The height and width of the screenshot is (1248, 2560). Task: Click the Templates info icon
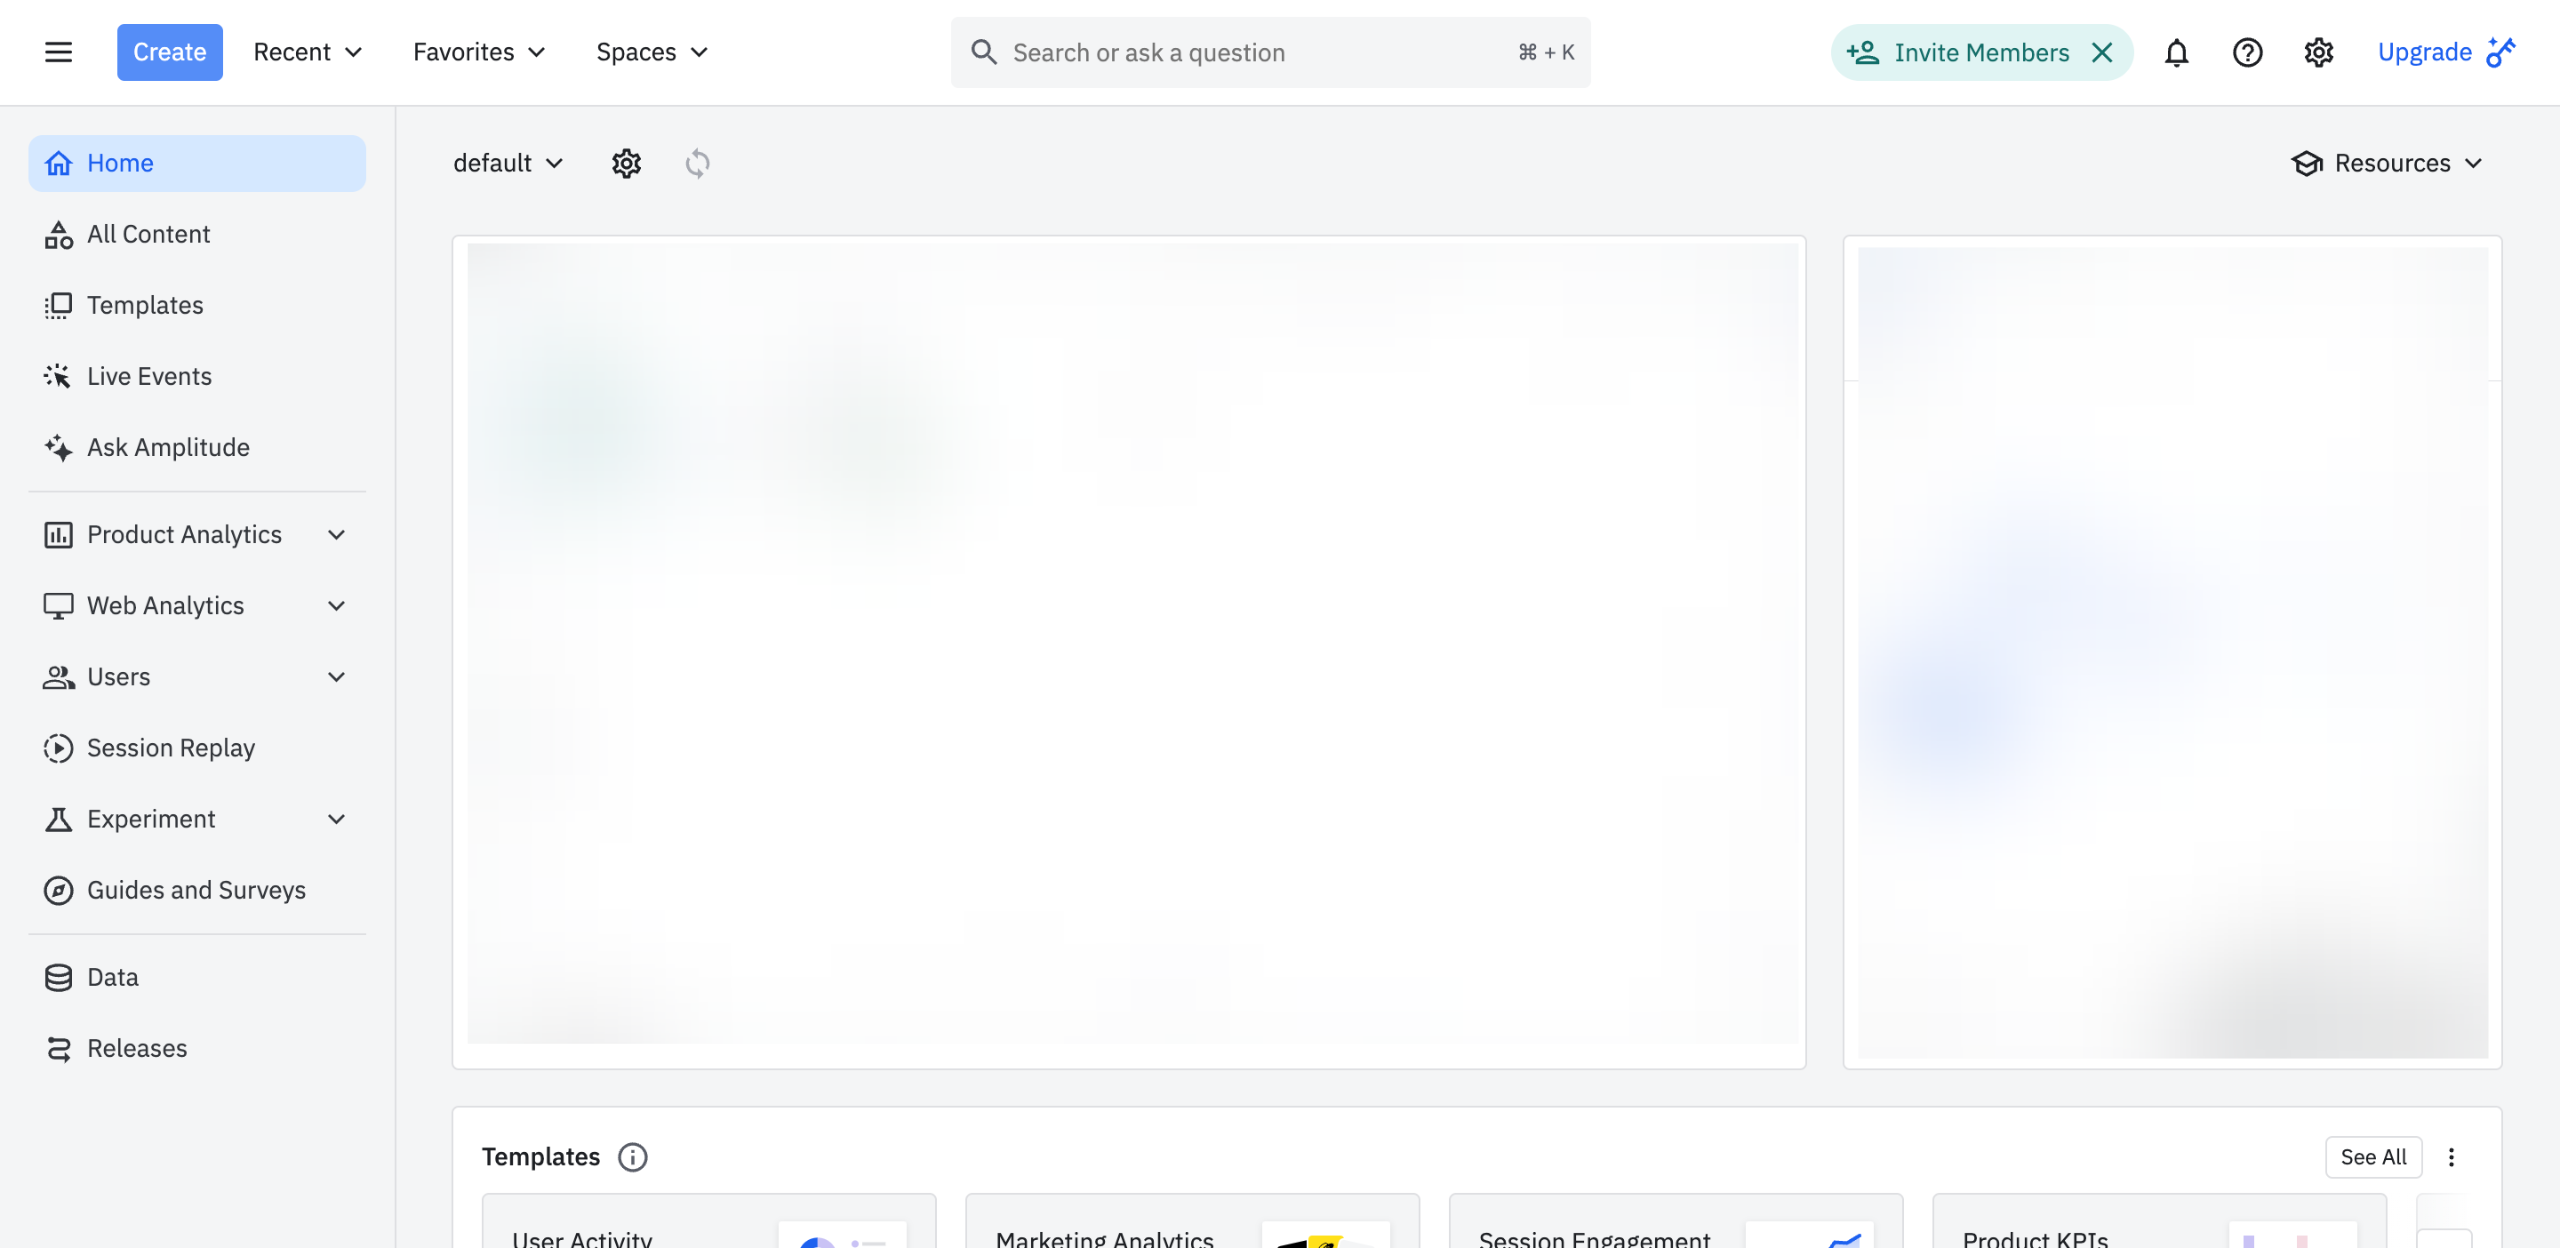point(632,1157)
